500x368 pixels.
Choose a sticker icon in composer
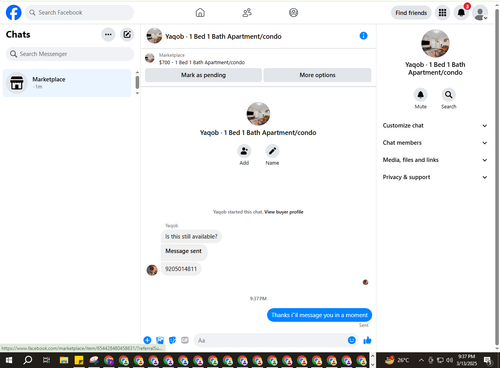(x=172, y=340)
